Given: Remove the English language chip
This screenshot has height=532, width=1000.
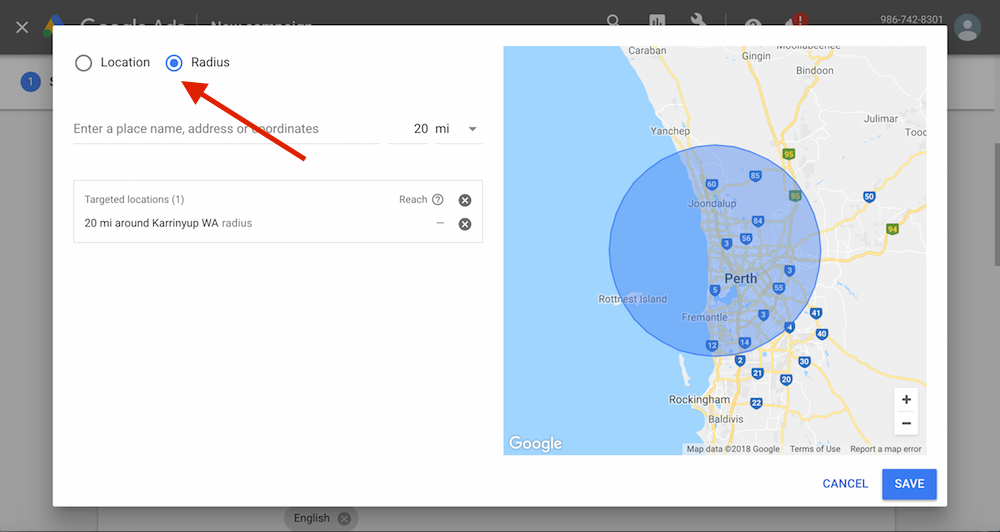Looking at the screenshot, I should [x=344, y=519].
